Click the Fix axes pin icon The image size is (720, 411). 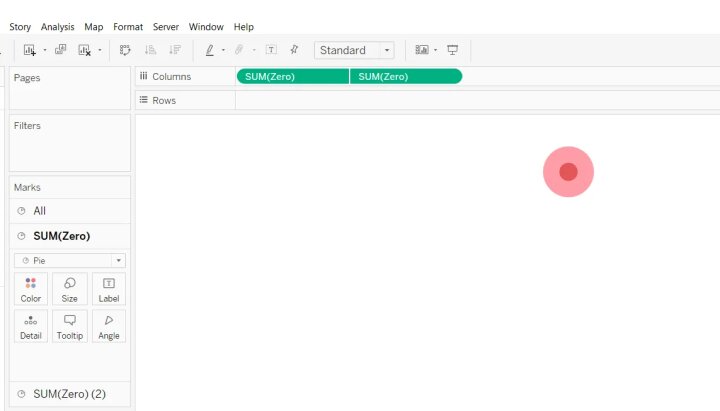[294, 50]
